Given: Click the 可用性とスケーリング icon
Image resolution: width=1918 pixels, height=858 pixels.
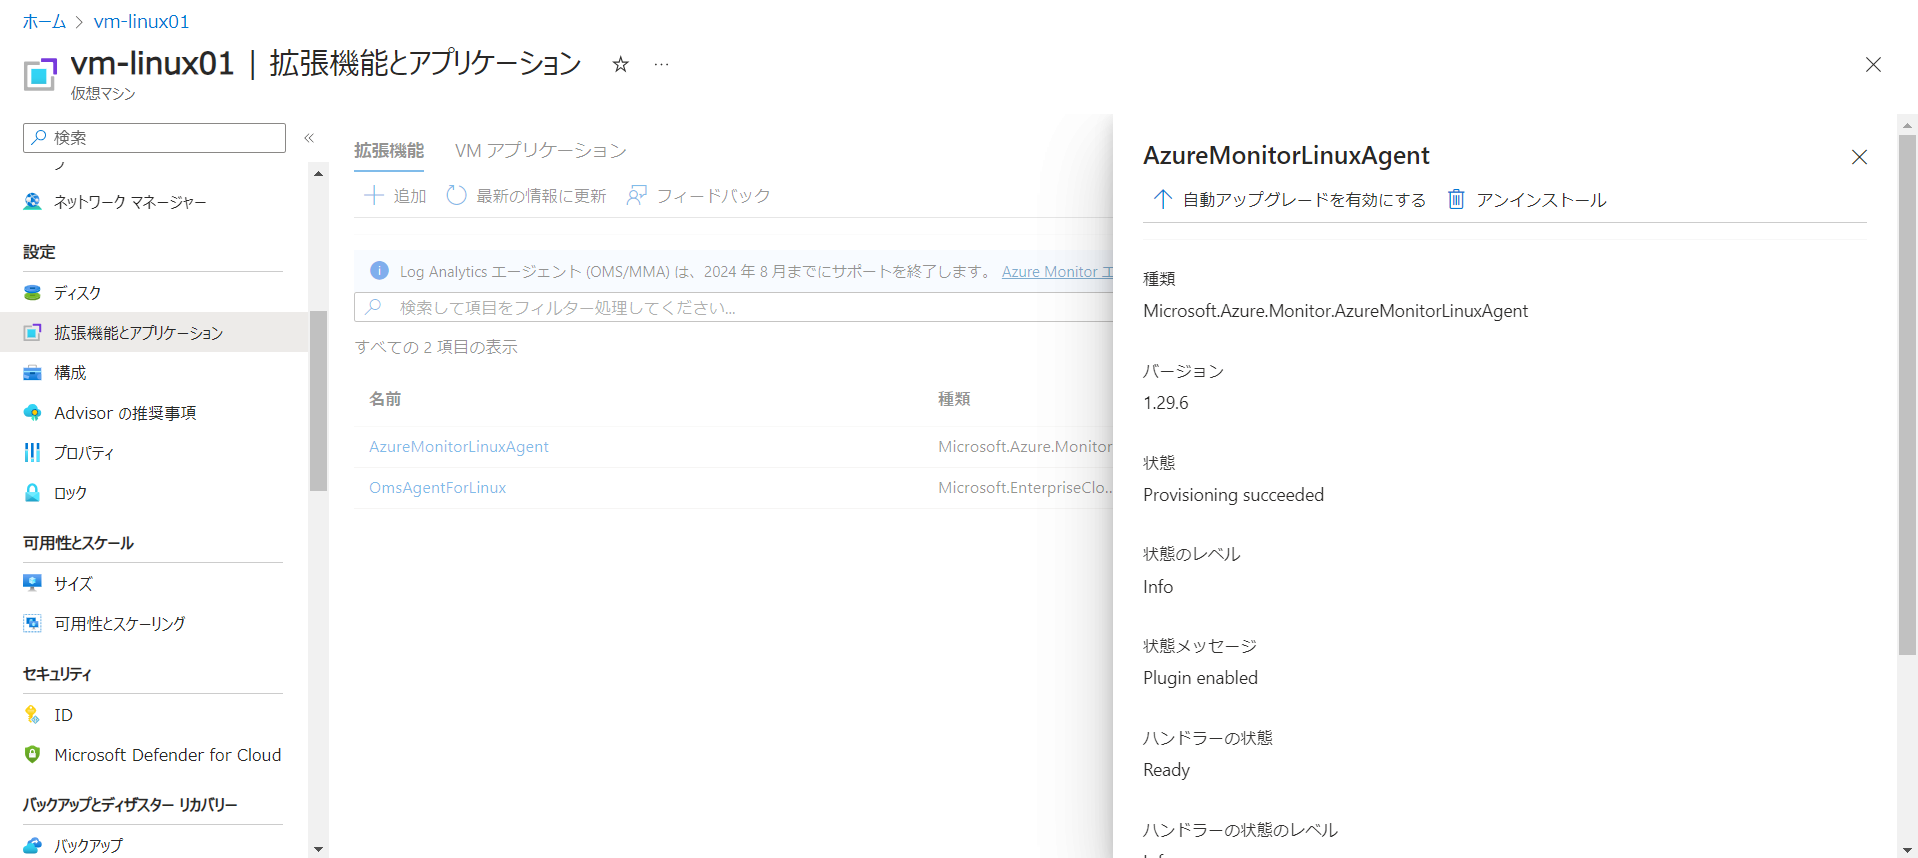Looking at the screenshot, I should tap(33, 623).
